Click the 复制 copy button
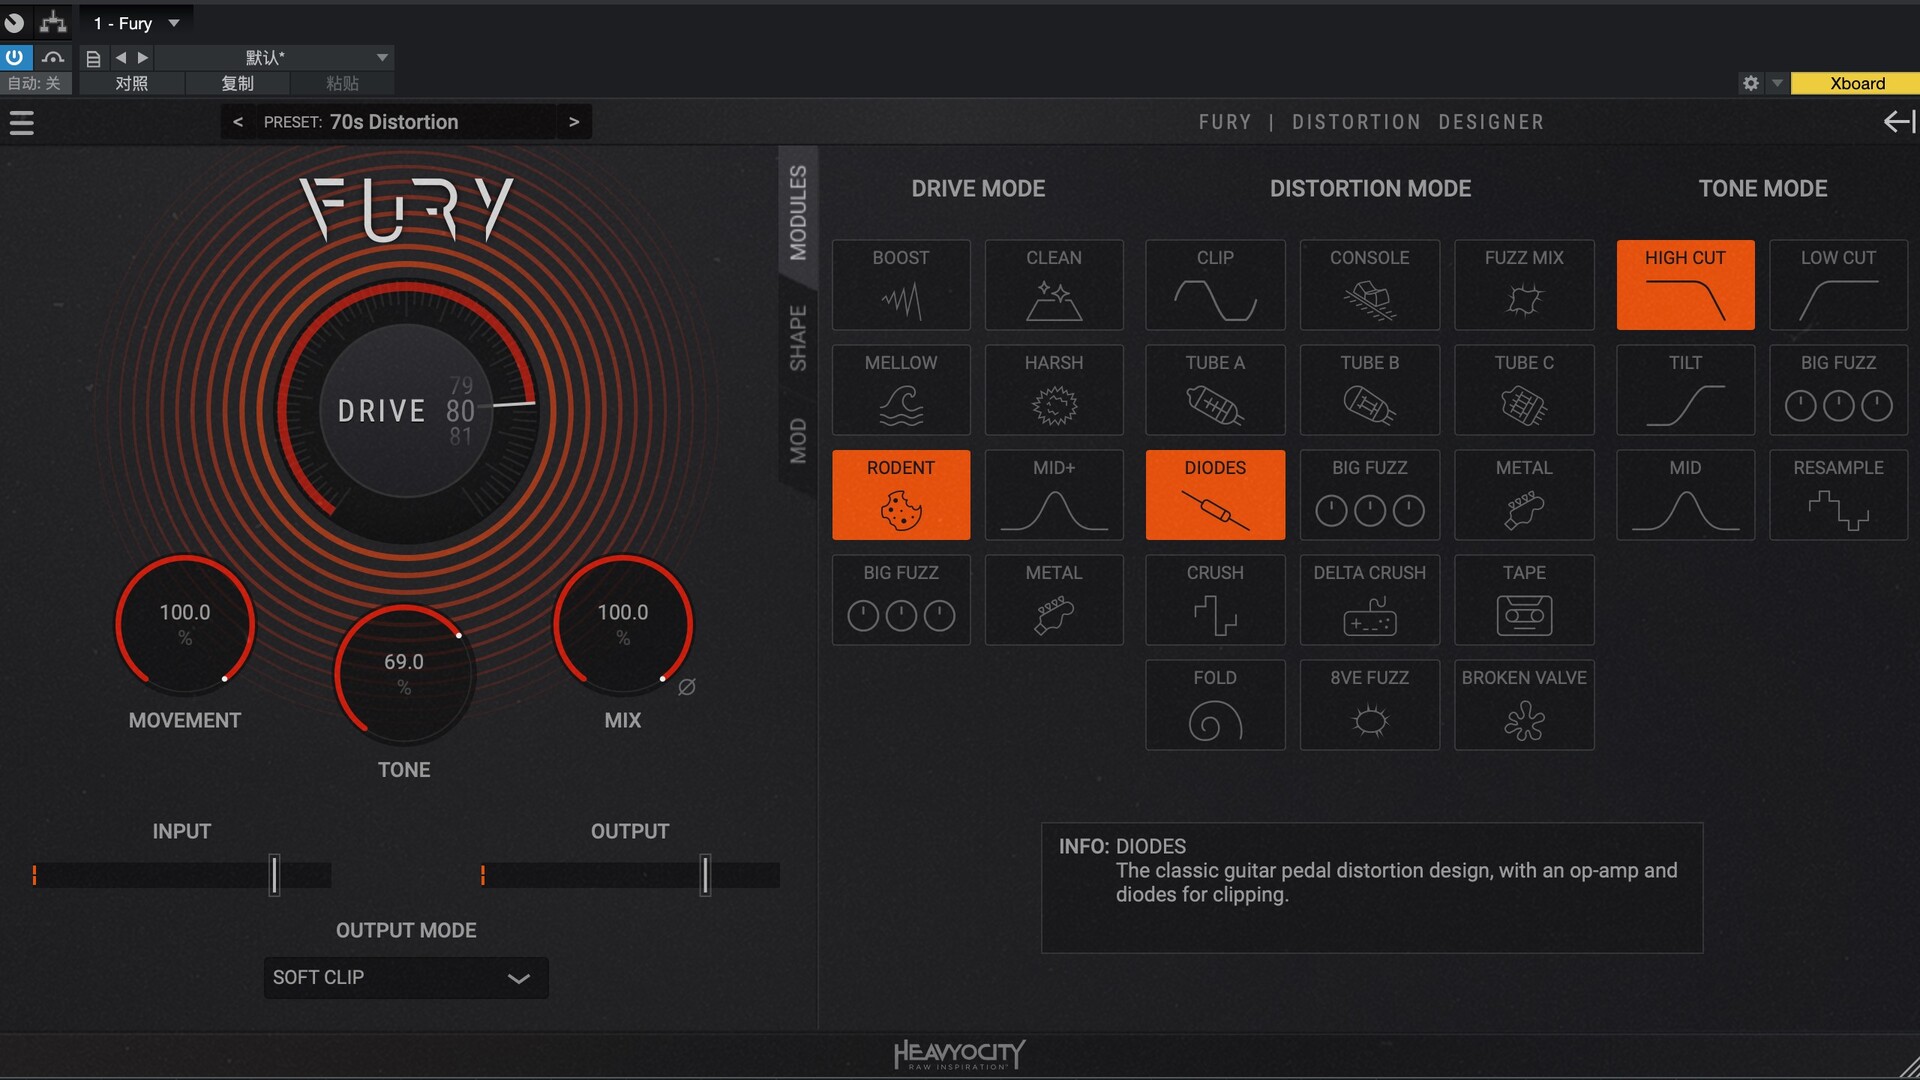 click(237, 83)
